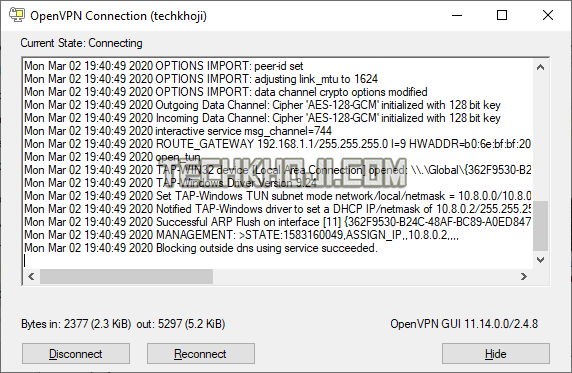Click the vertical scrollbar thumb
The width and height of the screenshot is (572, 373).
pos(540,226)
